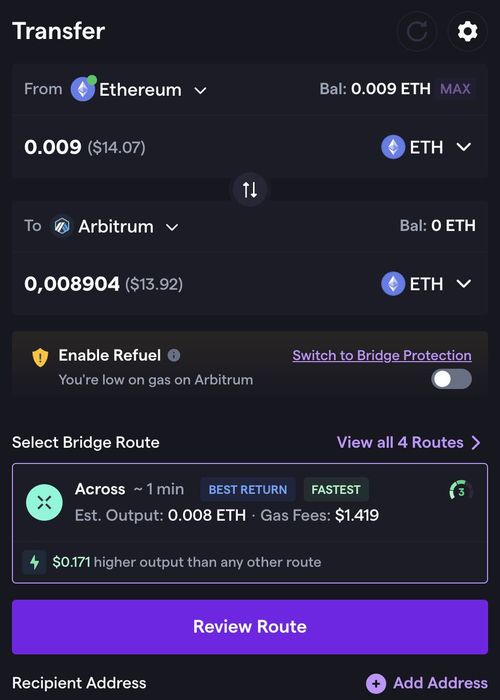Click the plus icon for Add Address
This screenshot has height=700, width=500.
376,683
